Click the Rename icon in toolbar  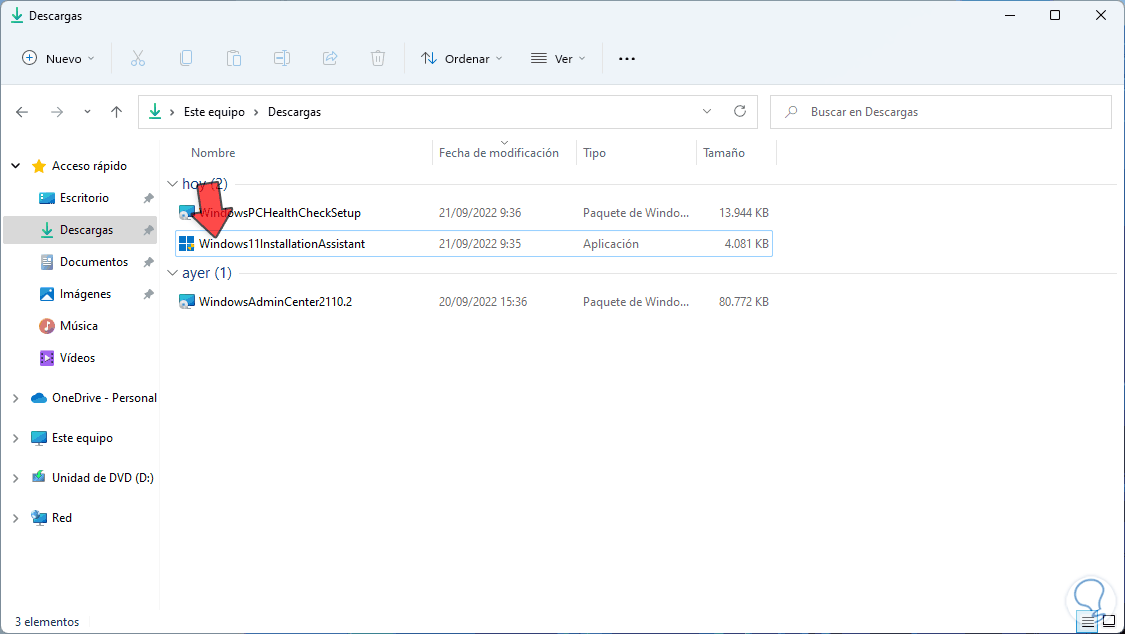[282, 59]
